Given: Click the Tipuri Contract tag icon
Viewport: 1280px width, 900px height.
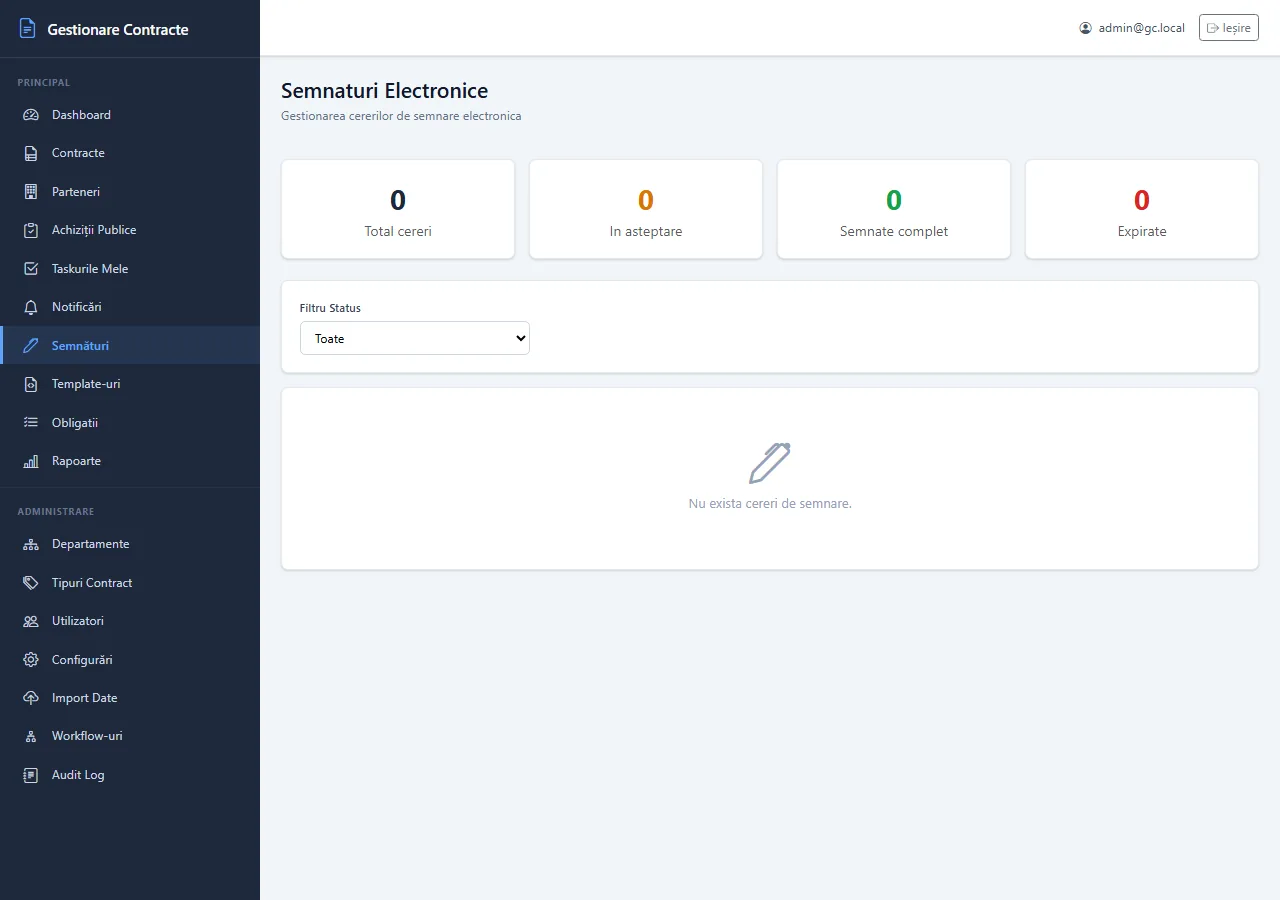Looking at the screenshot, I should (31, 583).
